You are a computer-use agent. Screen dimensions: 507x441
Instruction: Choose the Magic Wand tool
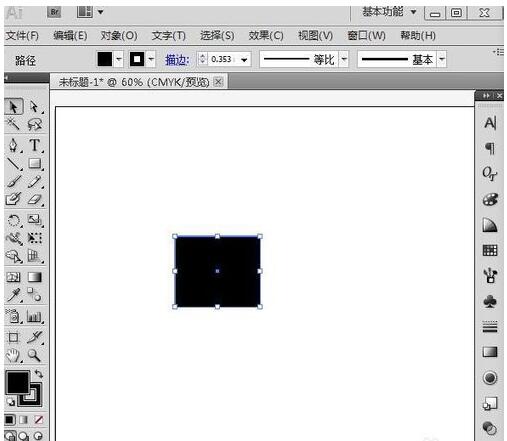point(13,124)
